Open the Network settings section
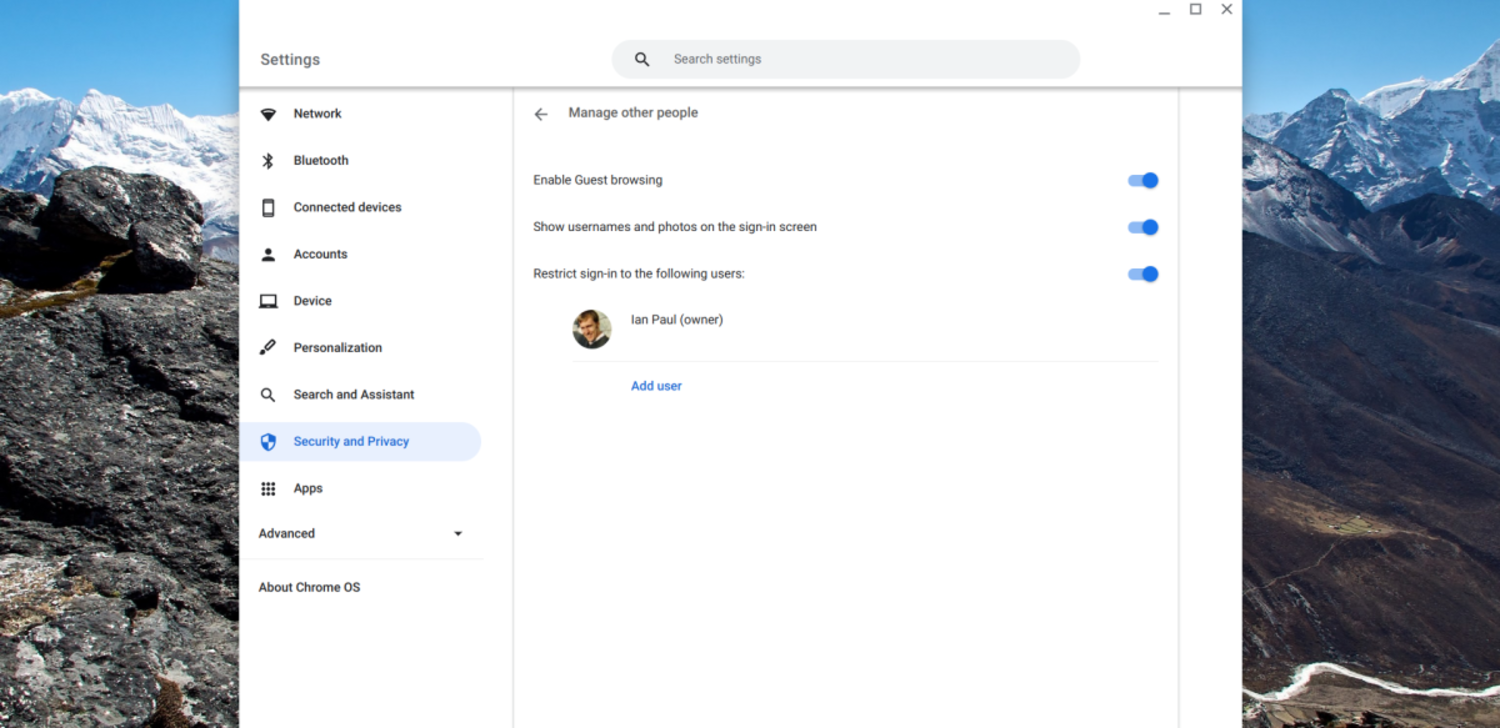 [x=360, y=114]
